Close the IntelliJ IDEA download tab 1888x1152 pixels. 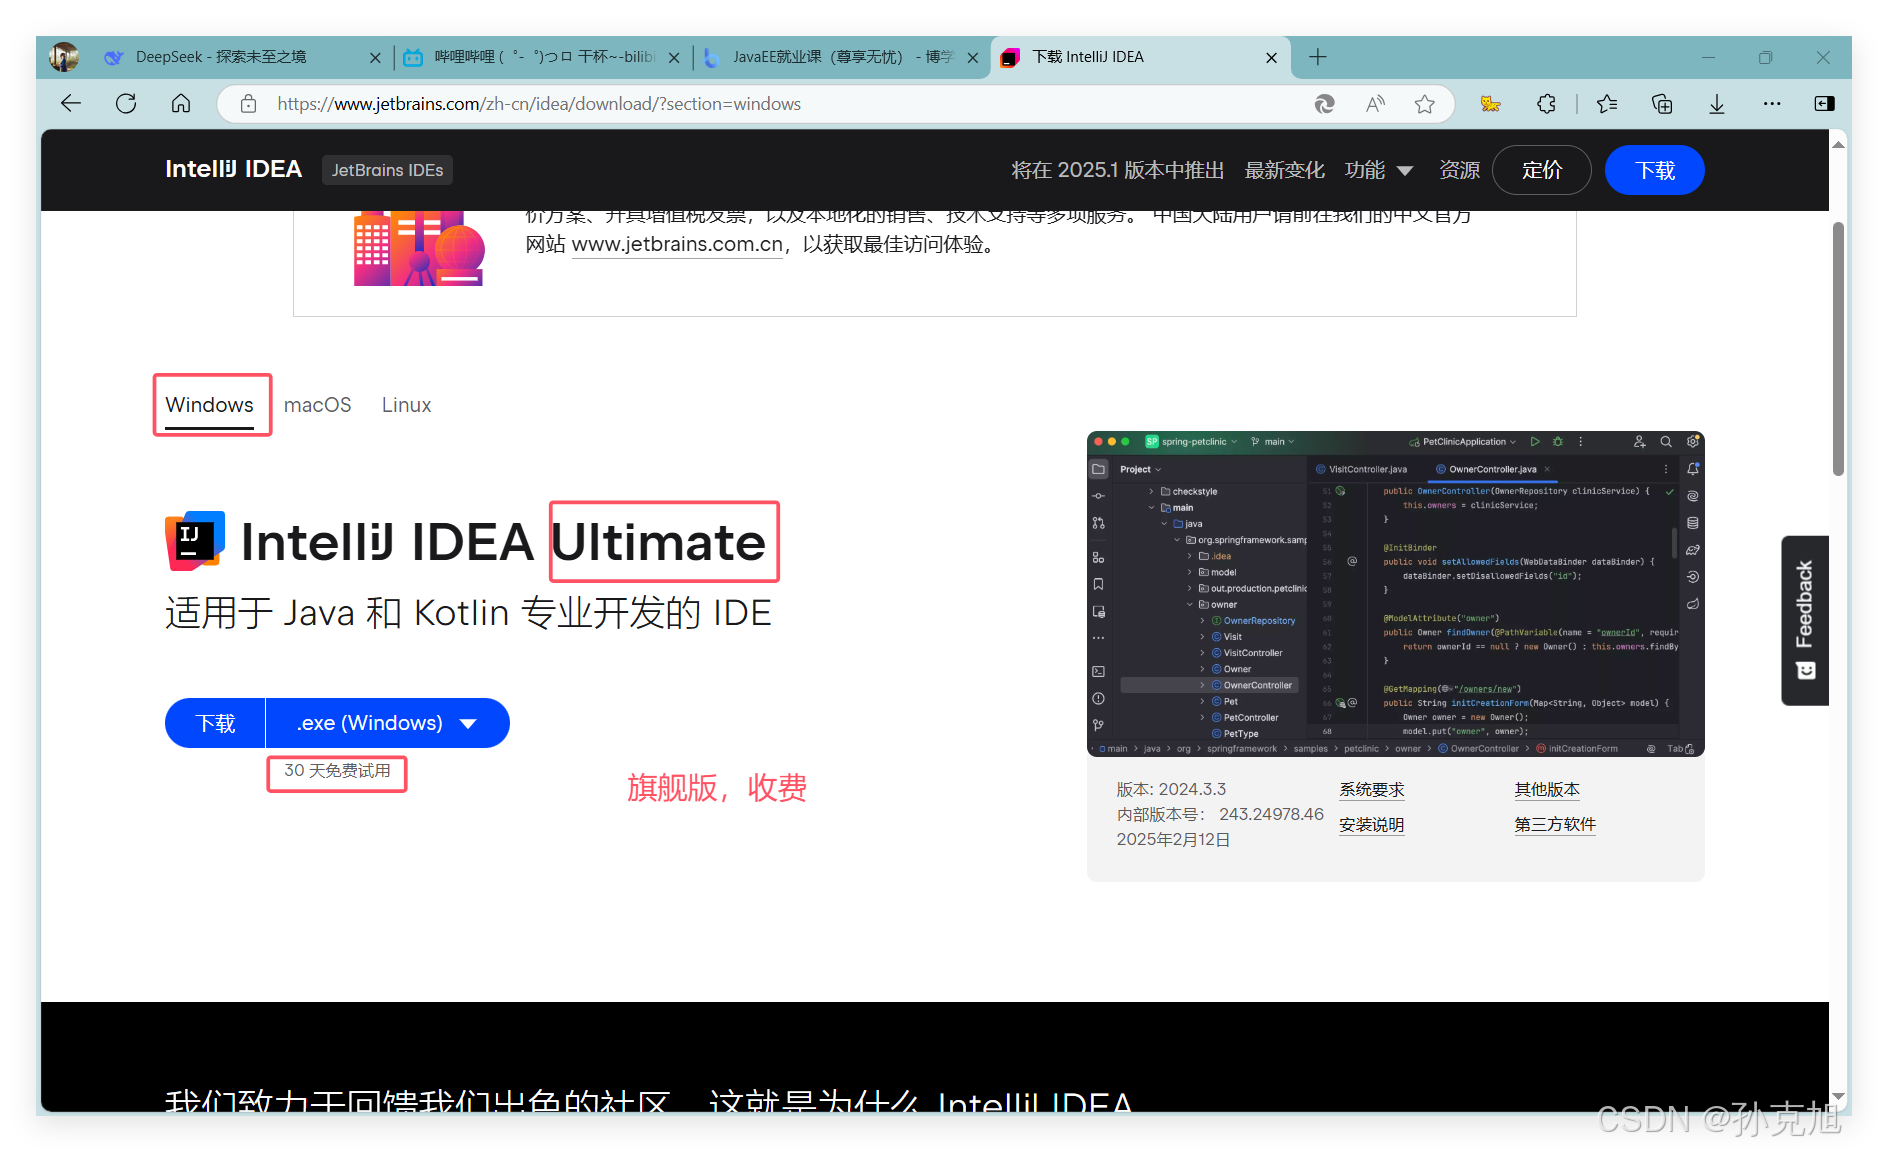(1272, 58)
